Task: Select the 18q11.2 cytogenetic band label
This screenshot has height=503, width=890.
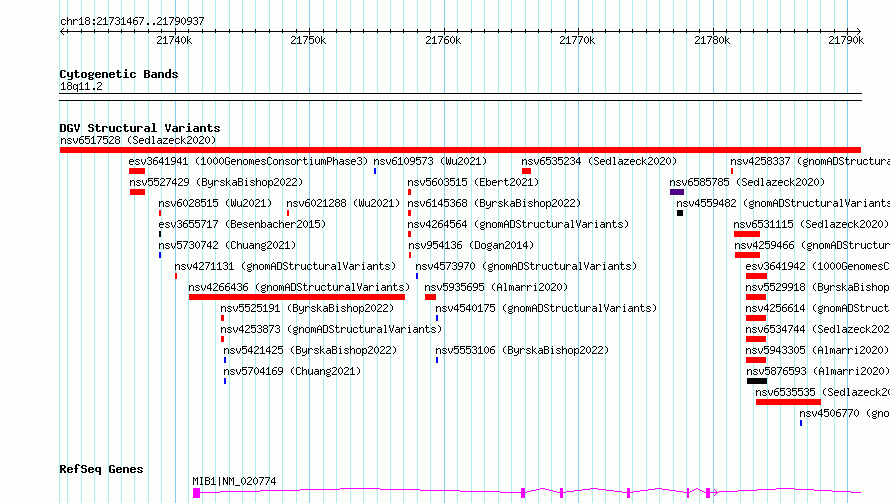Action: (x=81, y=86)
